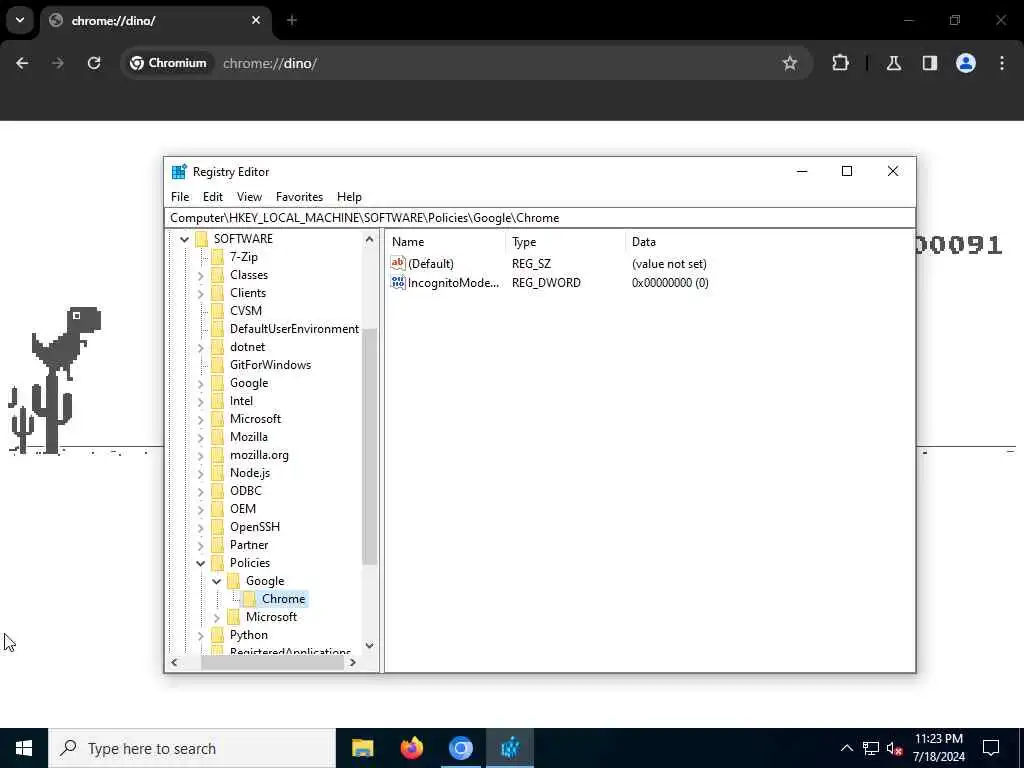This screenshot has width=1024, height=768.
Task: Select the ODBC key
Action: [246, 490]
